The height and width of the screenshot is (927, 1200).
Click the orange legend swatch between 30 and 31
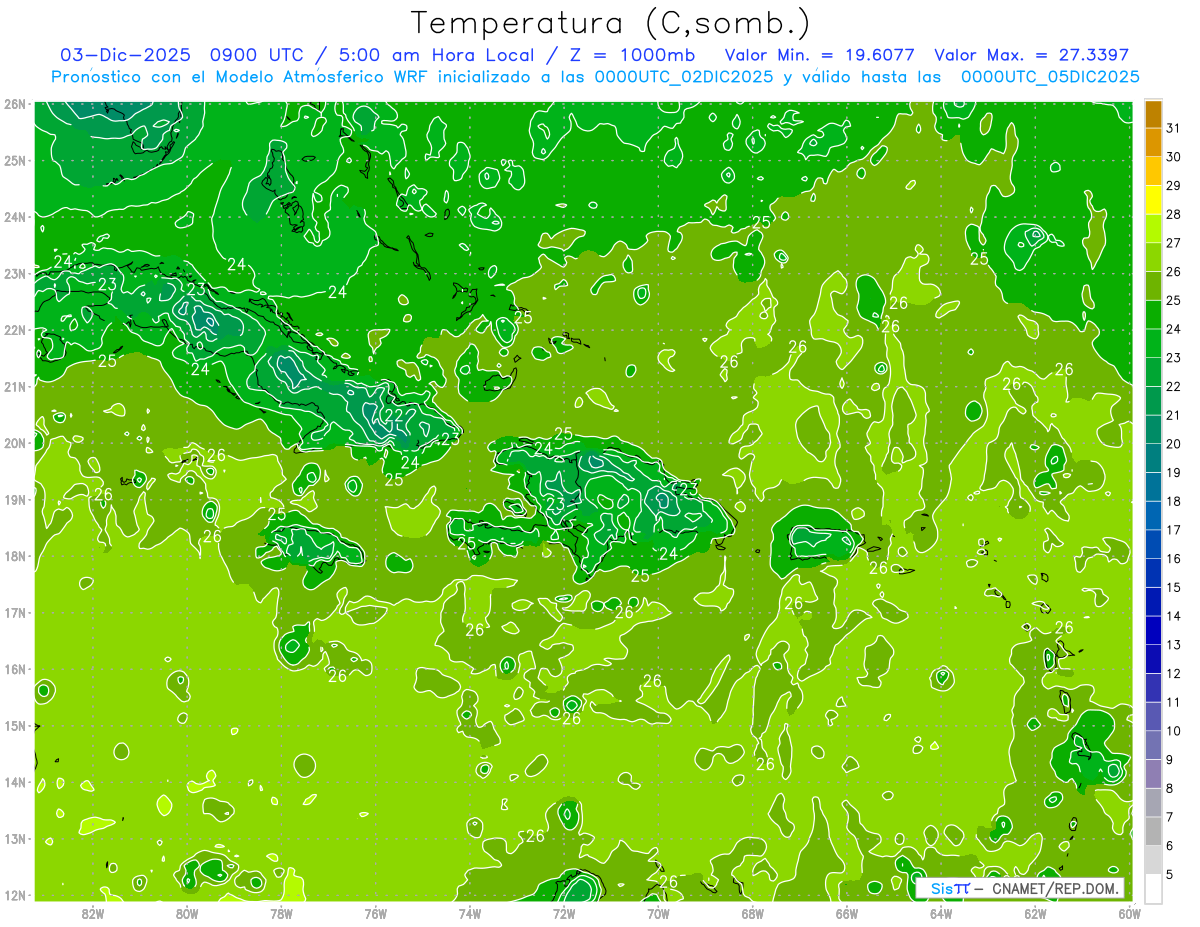1153,142
